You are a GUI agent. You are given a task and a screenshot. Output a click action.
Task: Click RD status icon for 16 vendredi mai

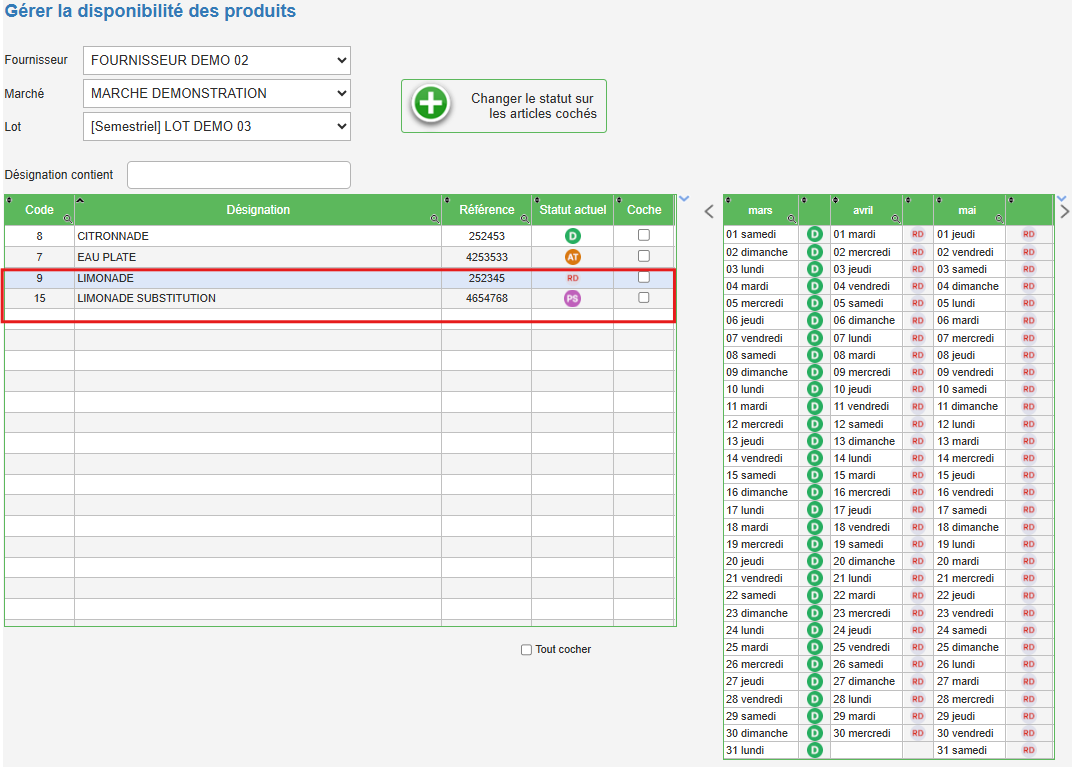[1028, 492]
